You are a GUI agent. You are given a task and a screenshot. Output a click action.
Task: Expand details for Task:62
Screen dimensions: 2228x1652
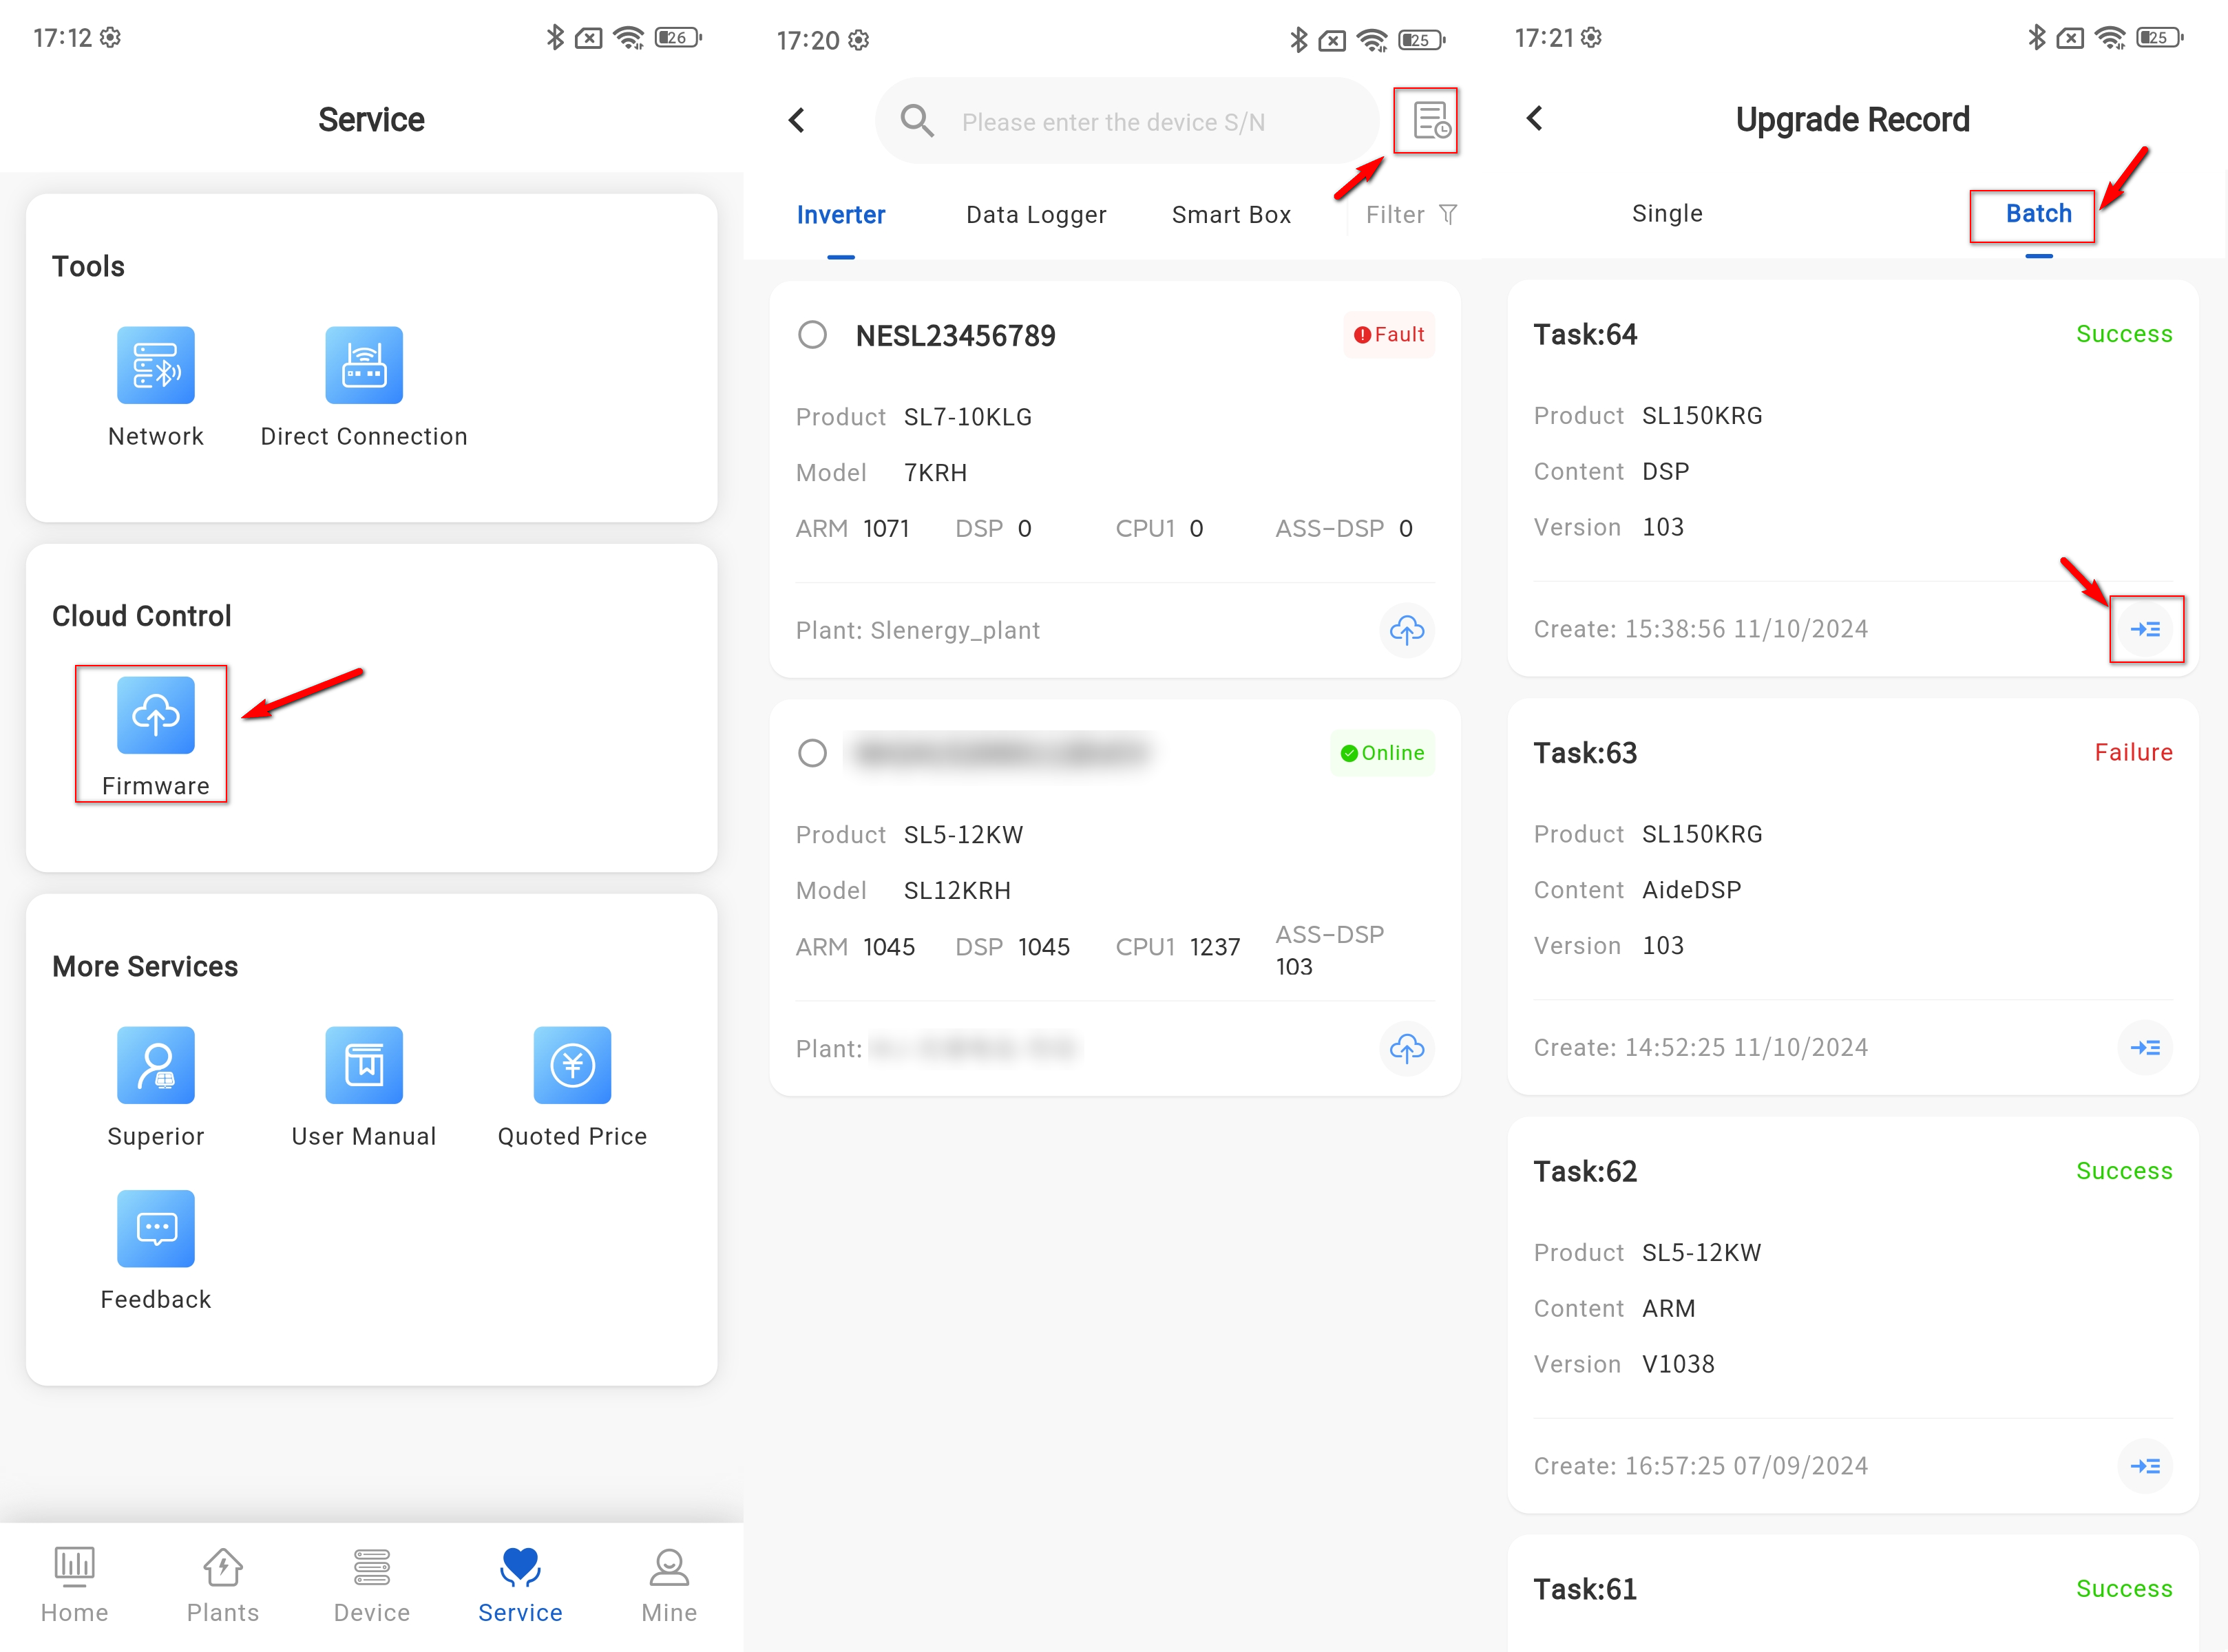point(2145,1466)
